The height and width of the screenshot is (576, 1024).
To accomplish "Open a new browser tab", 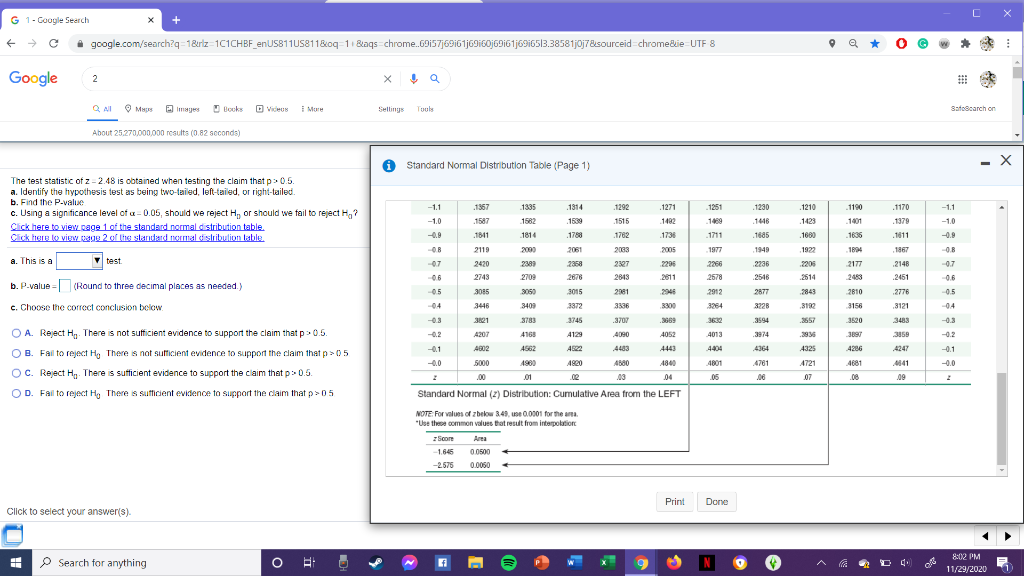I will point(176,20).
